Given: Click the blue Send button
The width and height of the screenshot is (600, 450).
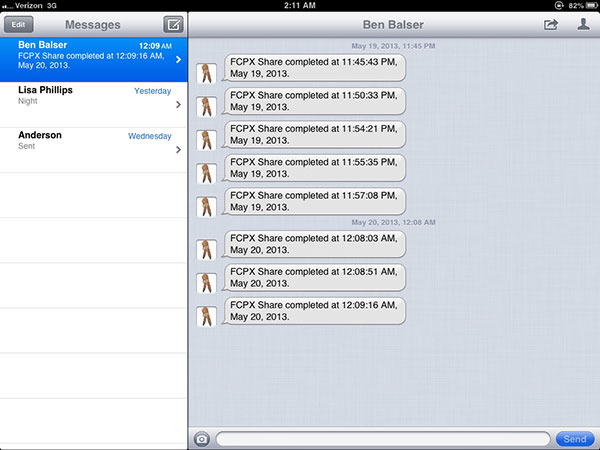Looking at the screenshot, I should click(x=575, y=439).
